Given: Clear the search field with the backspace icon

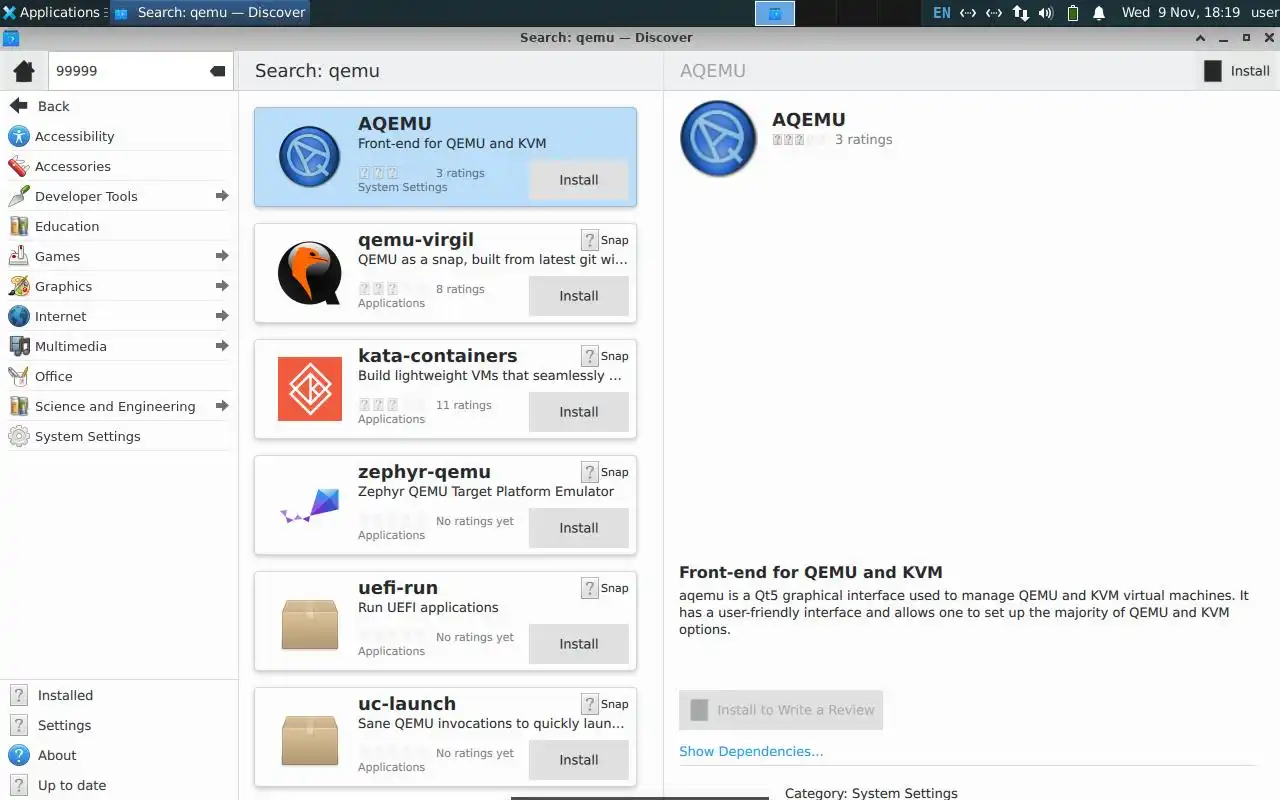Looking at the screenshot, I should (x=218, y=71).
